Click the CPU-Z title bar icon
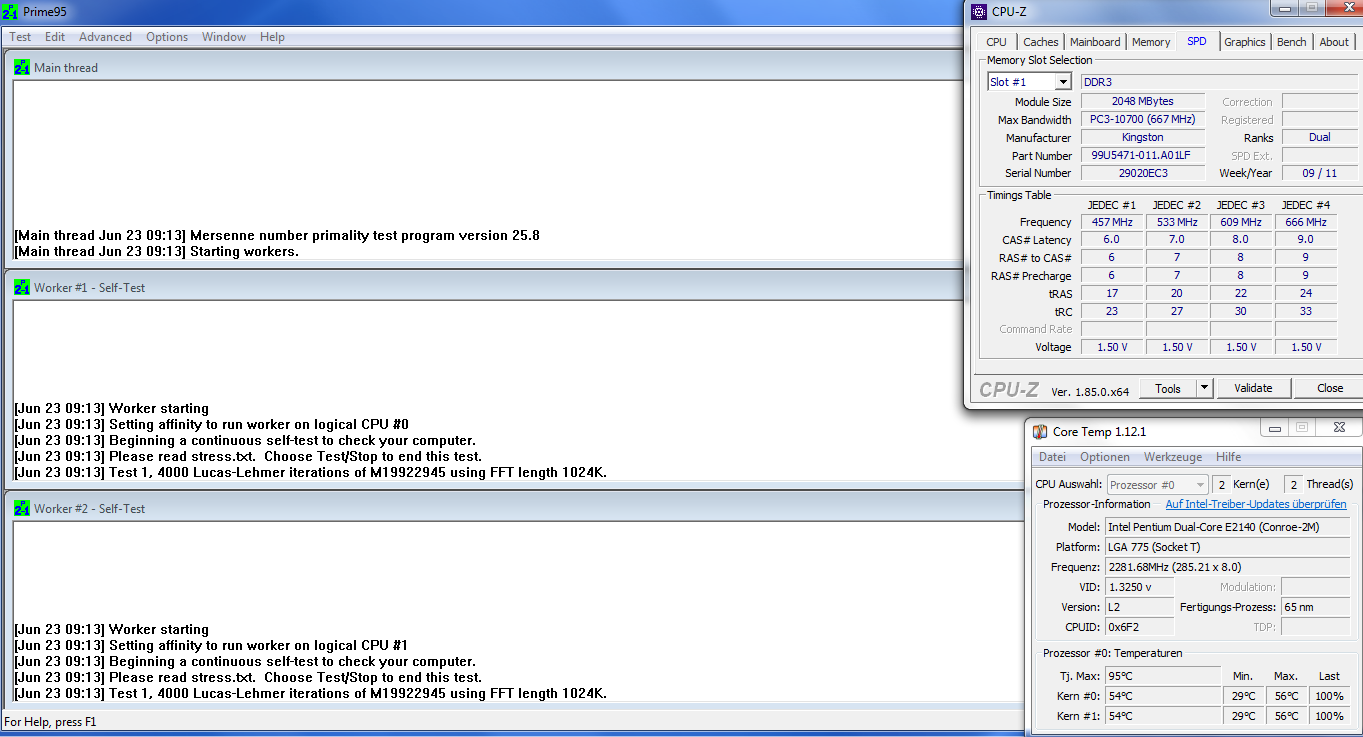The width and height of the screenshot is (1363, 737). click(x=978, y=11)
